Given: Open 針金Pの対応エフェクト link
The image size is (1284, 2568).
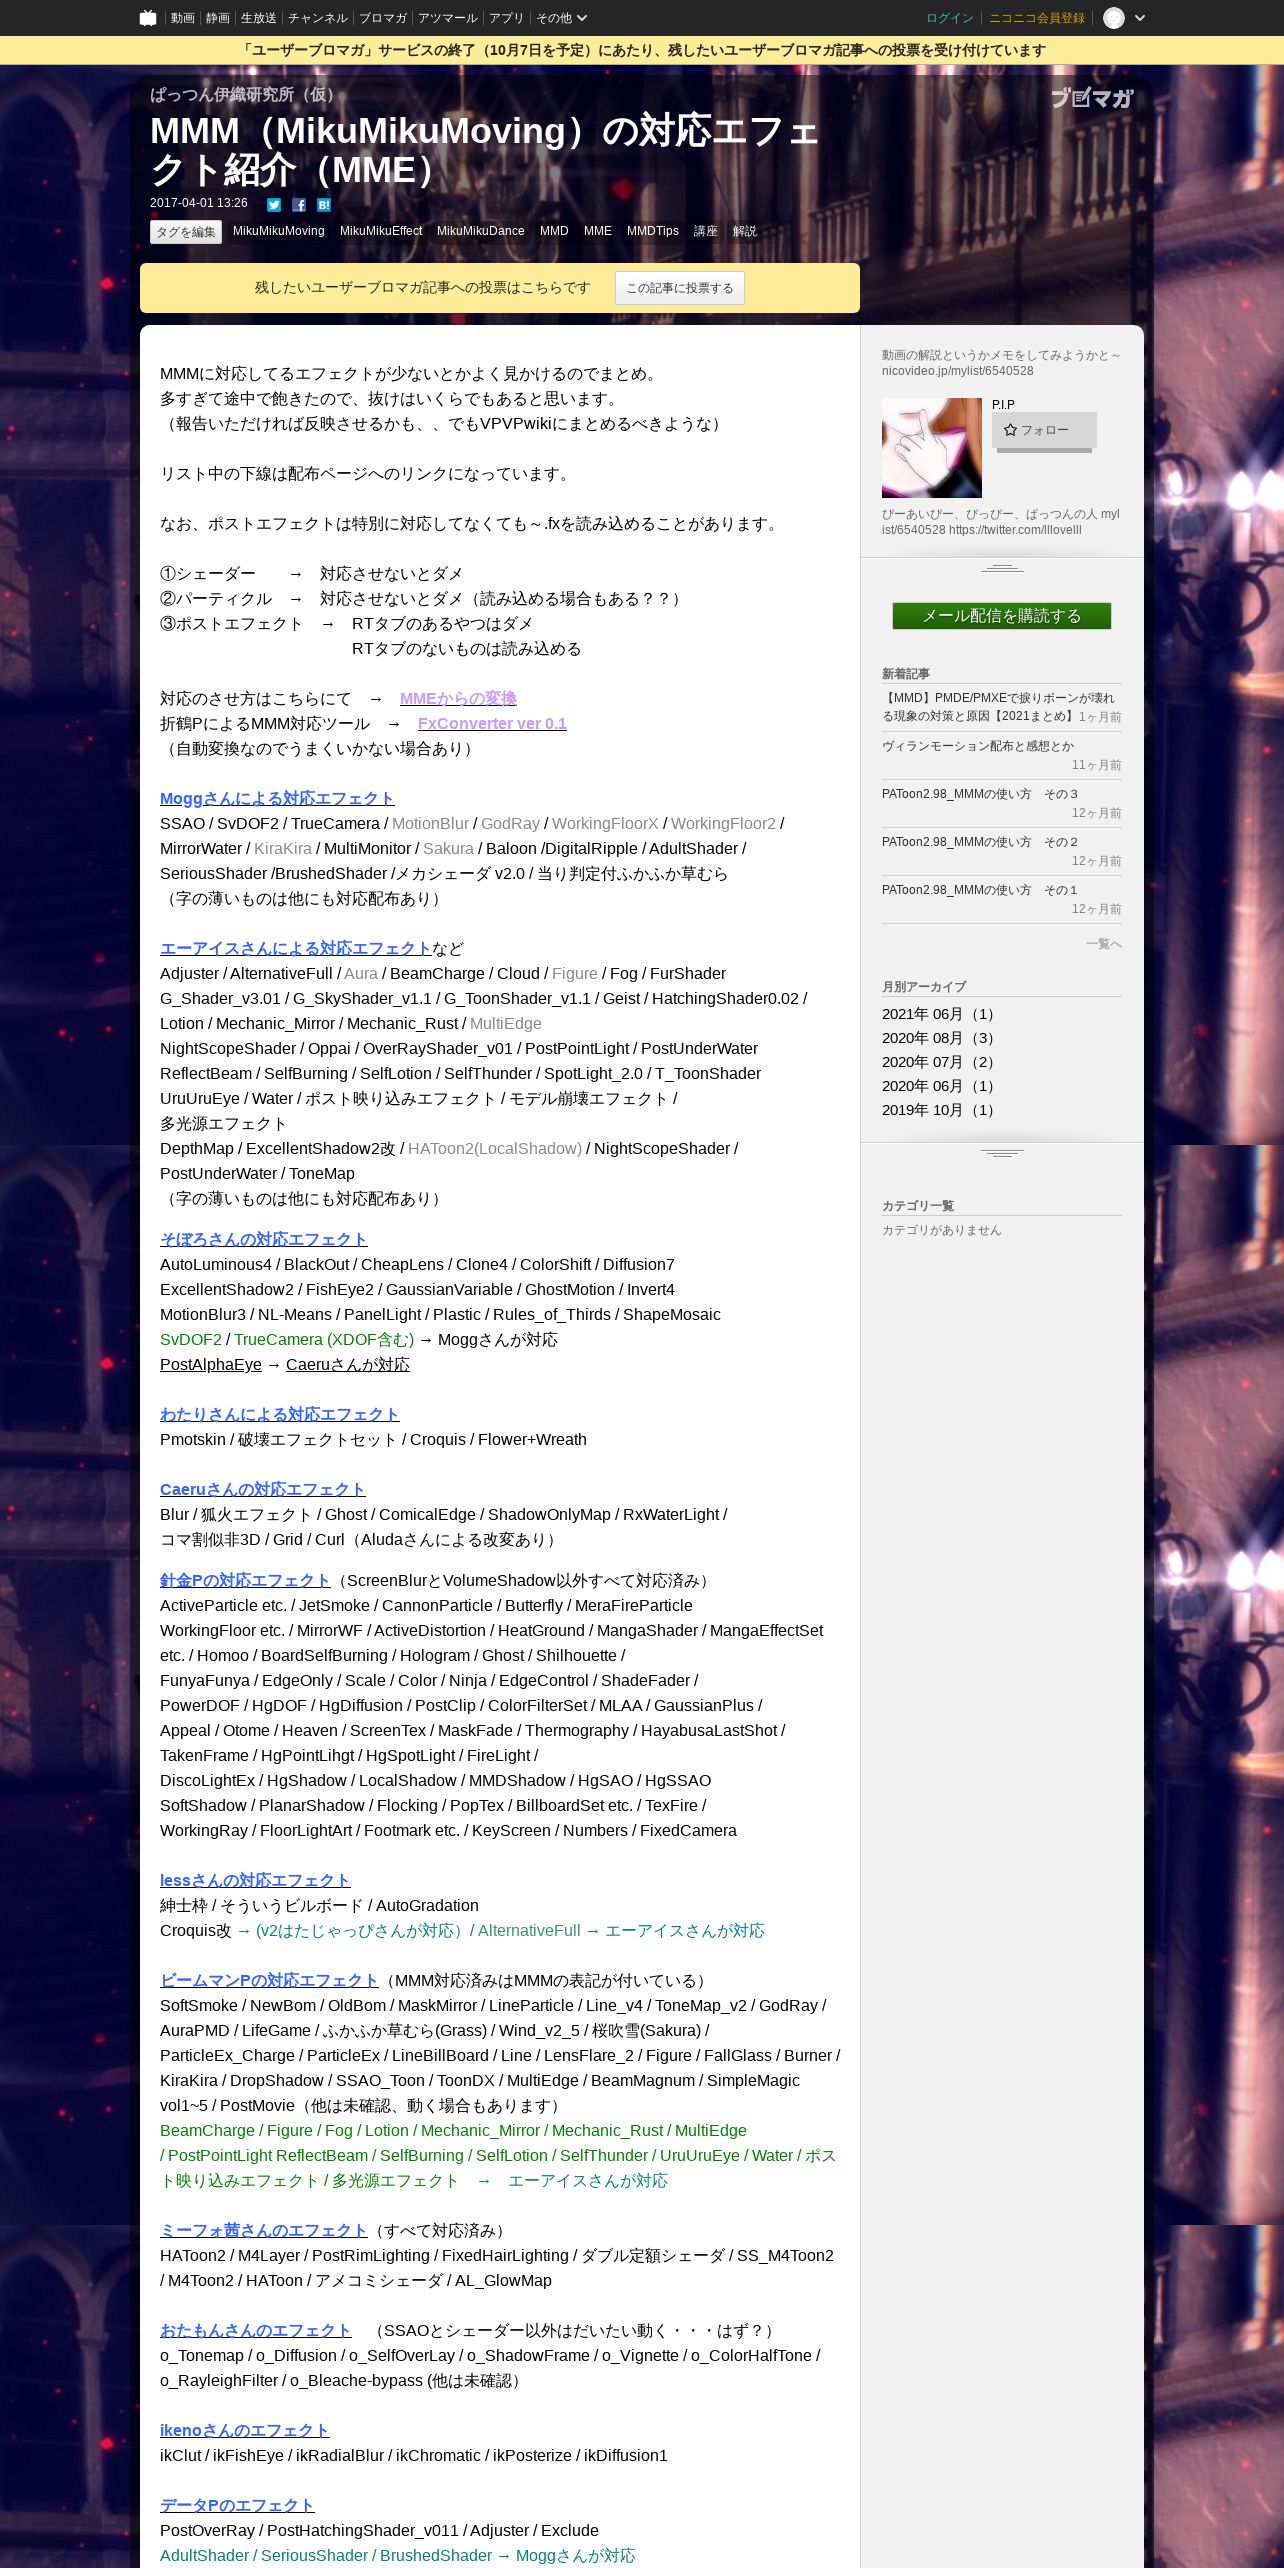Looking at the screenshot, I should [245, 1581].
